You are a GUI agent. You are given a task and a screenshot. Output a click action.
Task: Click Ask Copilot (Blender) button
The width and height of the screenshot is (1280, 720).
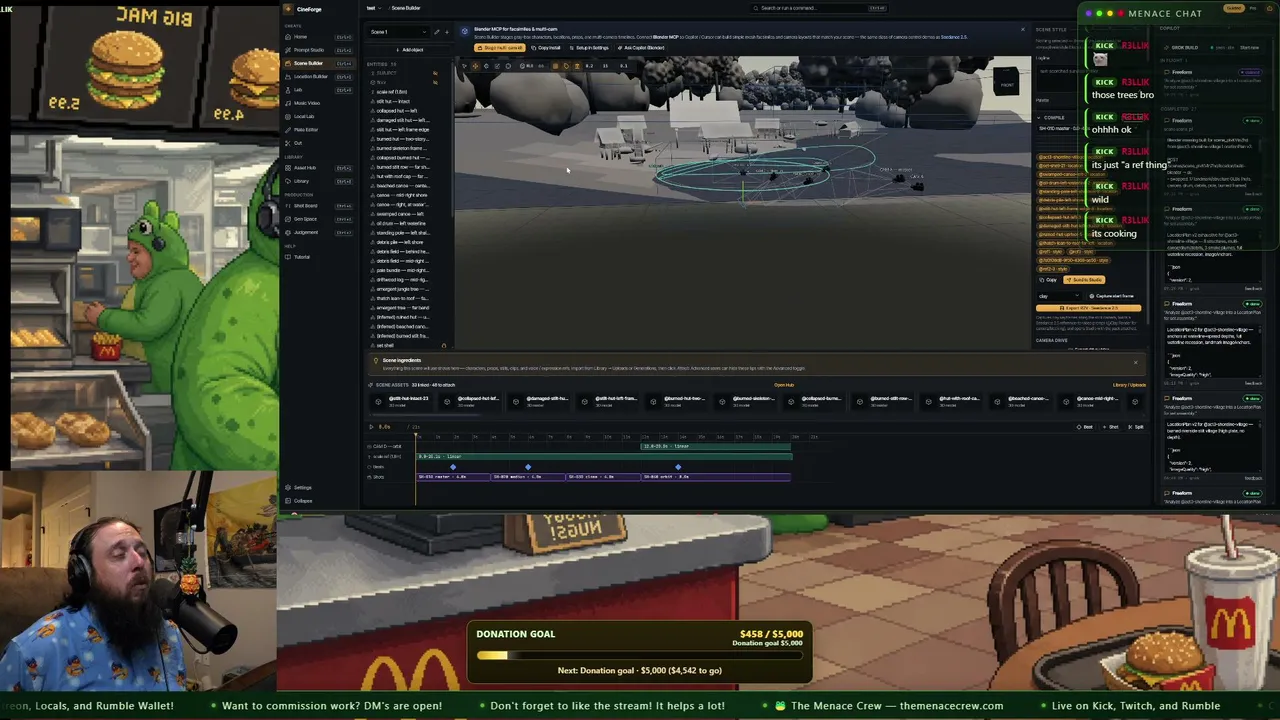tap(642, 48)
